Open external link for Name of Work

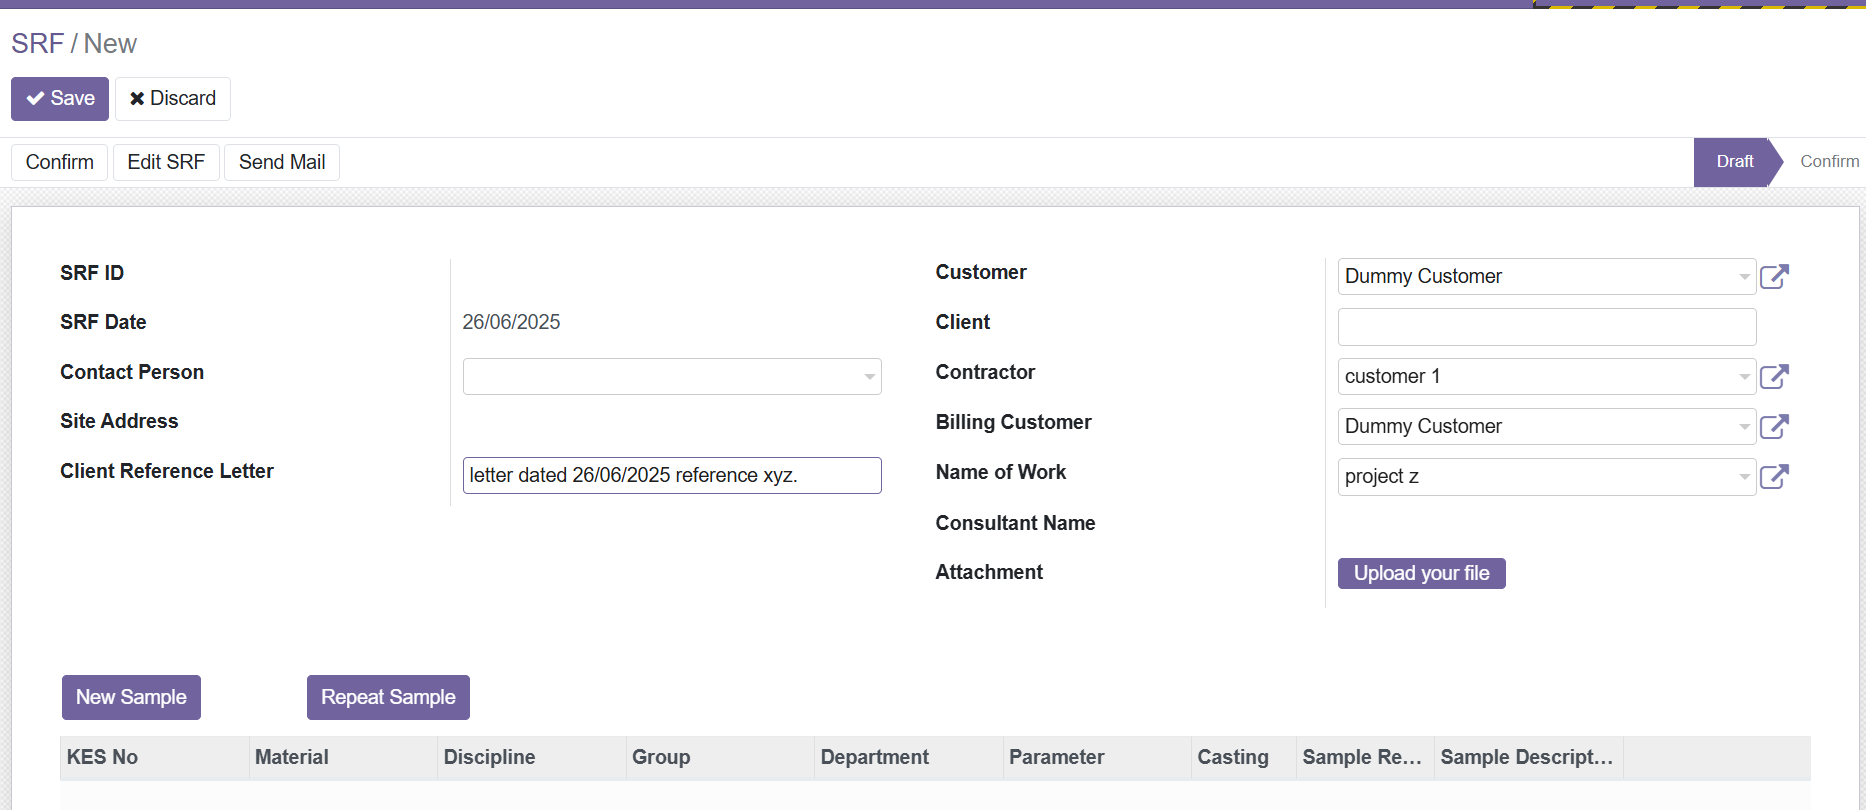click(x=1773, y=477)
